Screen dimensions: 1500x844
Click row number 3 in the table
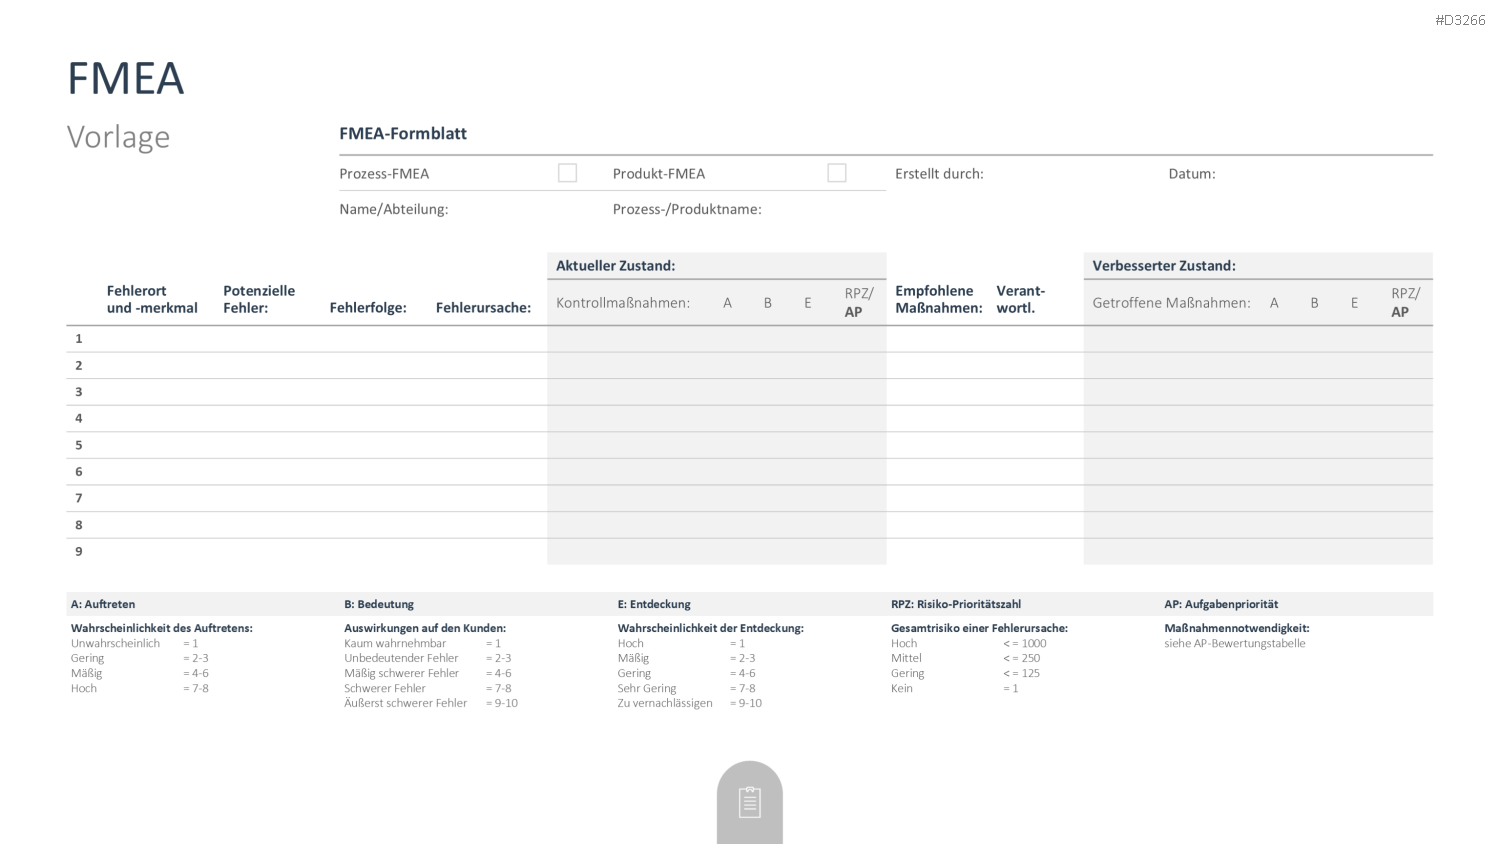[78, 391]
